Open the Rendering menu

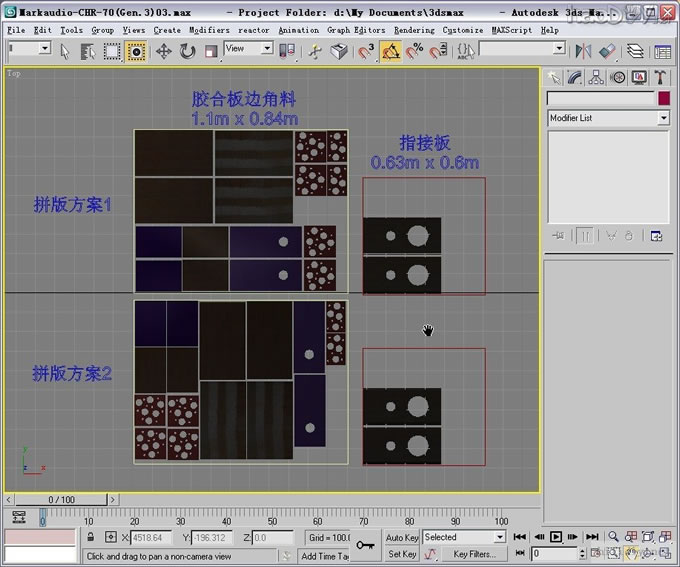(x=414, y=30)
